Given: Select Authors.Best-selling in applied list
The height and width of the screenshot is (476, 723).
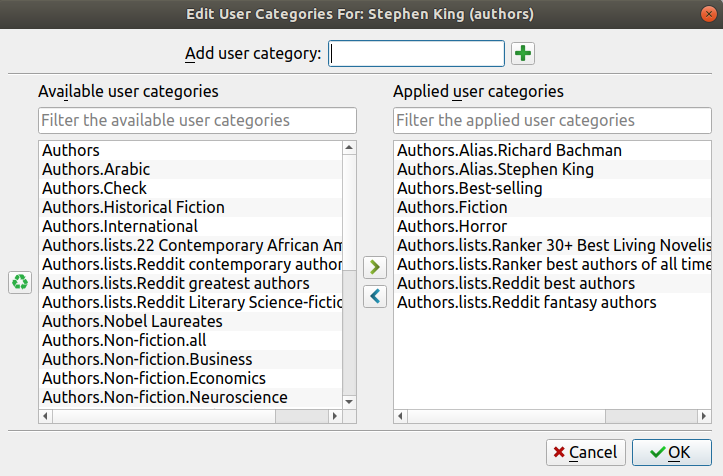Looking at the screenshot, I should [469, 189].
